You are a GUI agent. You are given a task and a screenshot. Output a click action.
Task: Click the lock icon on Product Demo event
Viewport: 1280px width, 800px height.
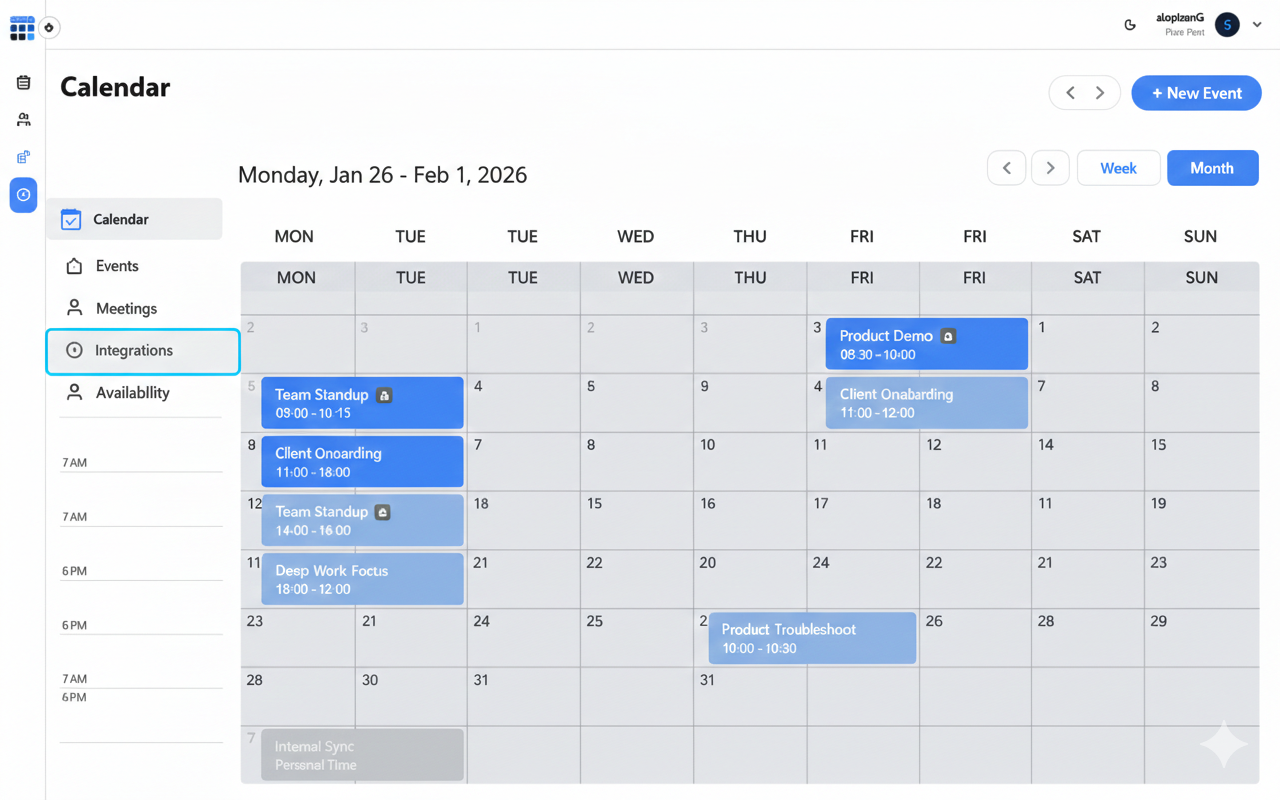click(948, 336)
